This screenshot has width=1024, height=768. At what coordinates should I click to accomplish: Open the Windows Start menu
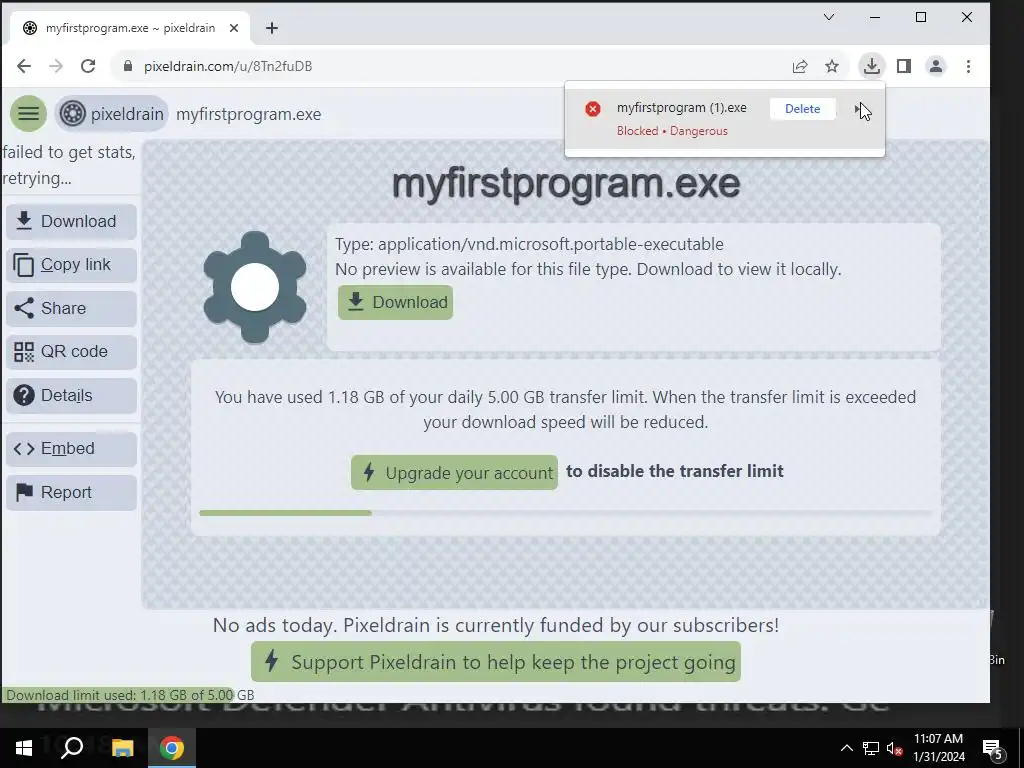pos(24,748)
